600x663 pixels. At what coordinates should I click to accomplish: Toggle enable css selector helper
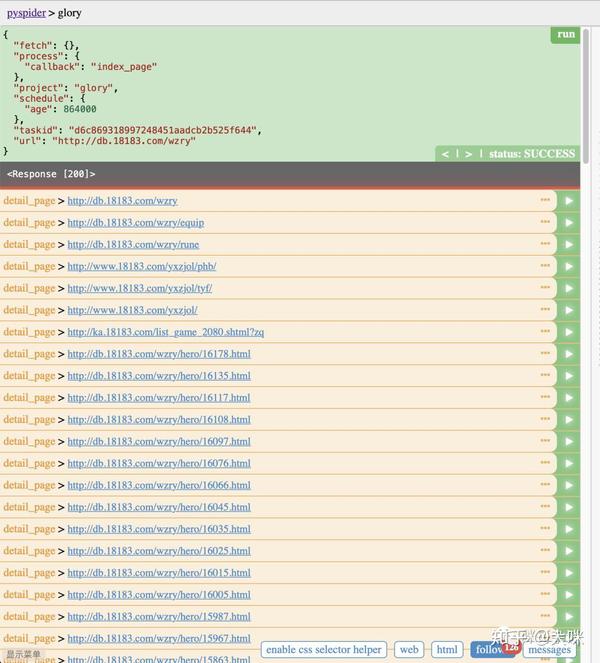pos(324,650)
